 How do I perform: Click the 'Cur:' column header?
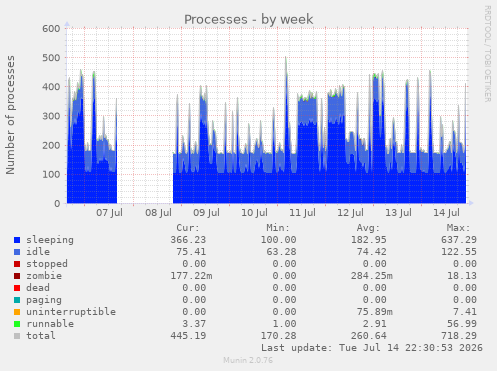point(188,228)
